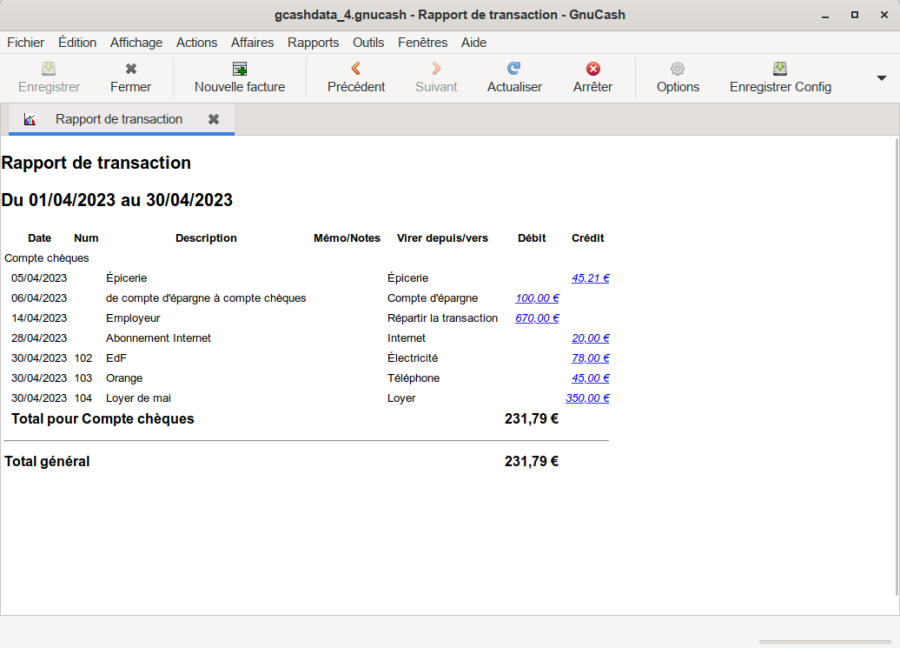
Task: Open the Outils menu
Action: point(368,42)
